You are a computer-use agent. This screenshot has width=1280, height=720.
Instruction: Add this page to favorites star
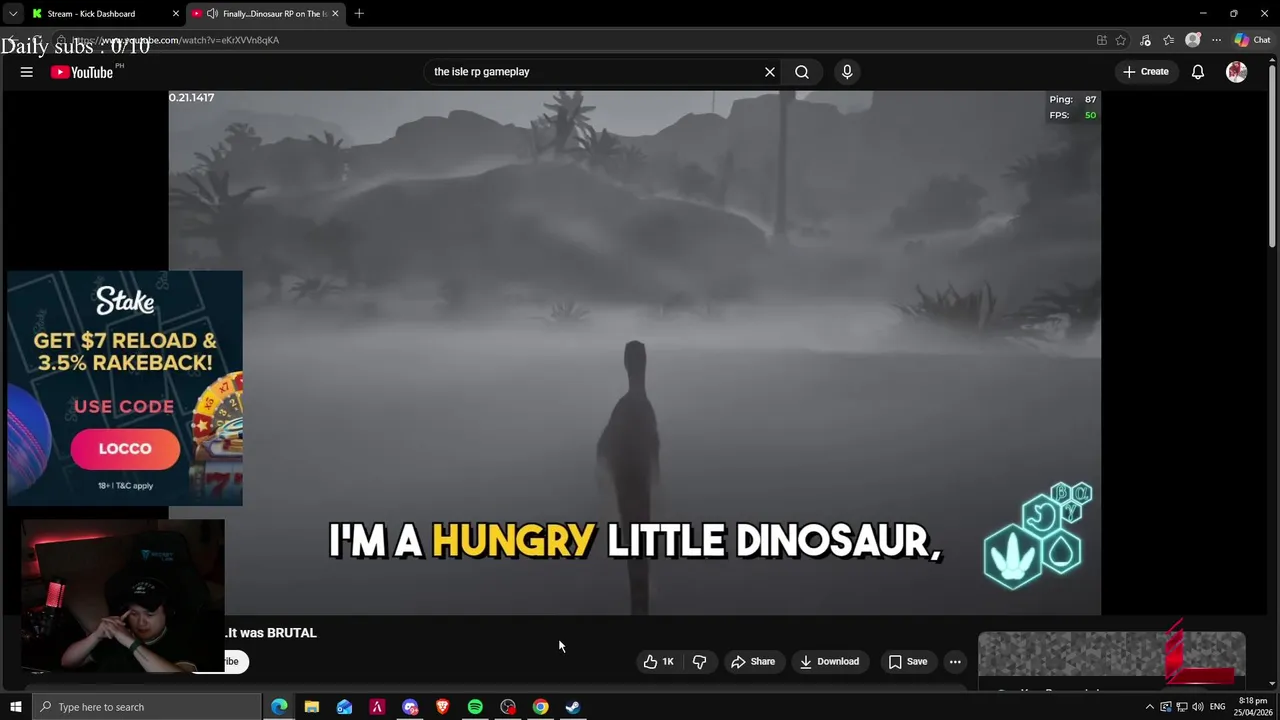coord(1121,40)
